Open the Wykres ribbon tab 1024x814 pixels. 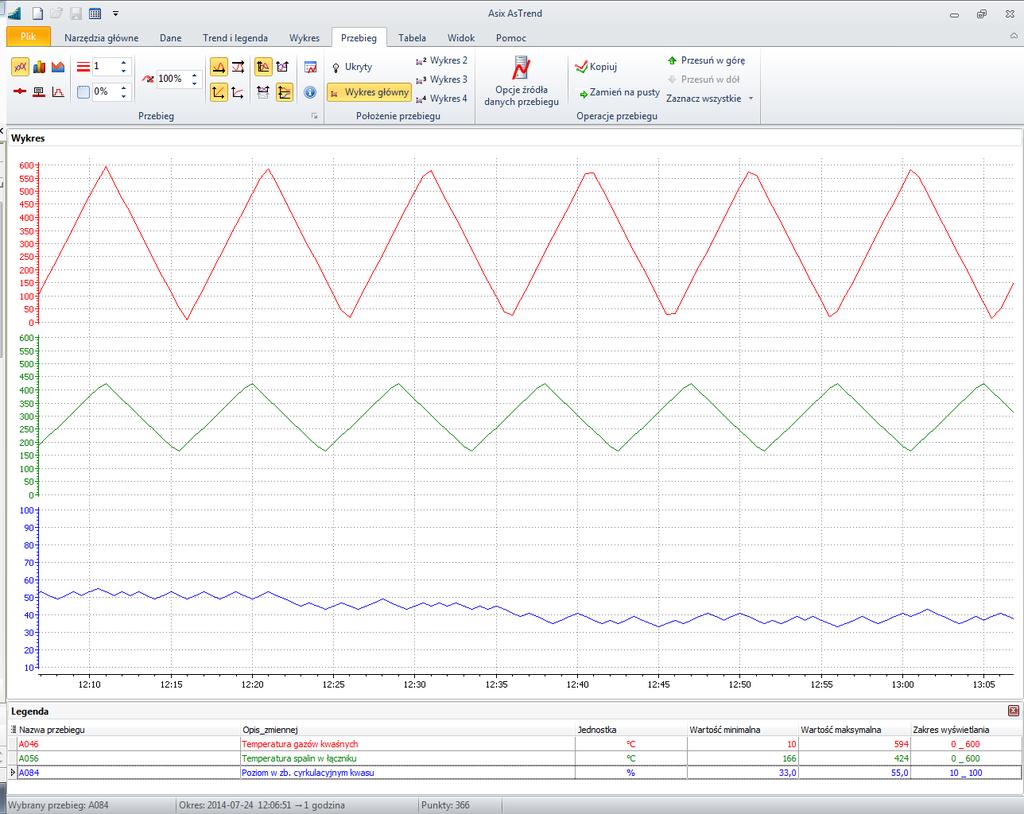coord(304,38)
